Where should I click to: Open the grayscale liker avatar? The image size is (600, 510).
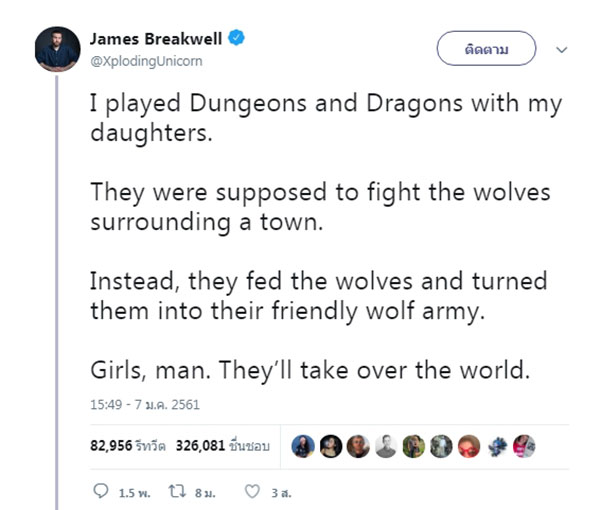pos(386,446)
